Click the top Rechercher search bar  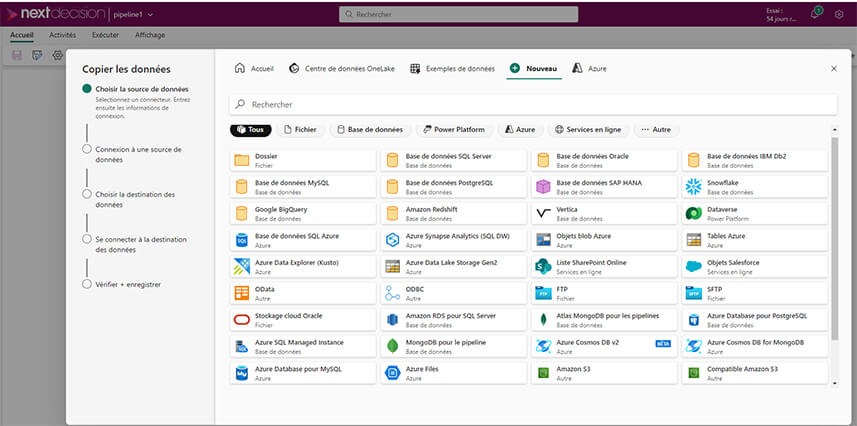(x=459, y=15)
